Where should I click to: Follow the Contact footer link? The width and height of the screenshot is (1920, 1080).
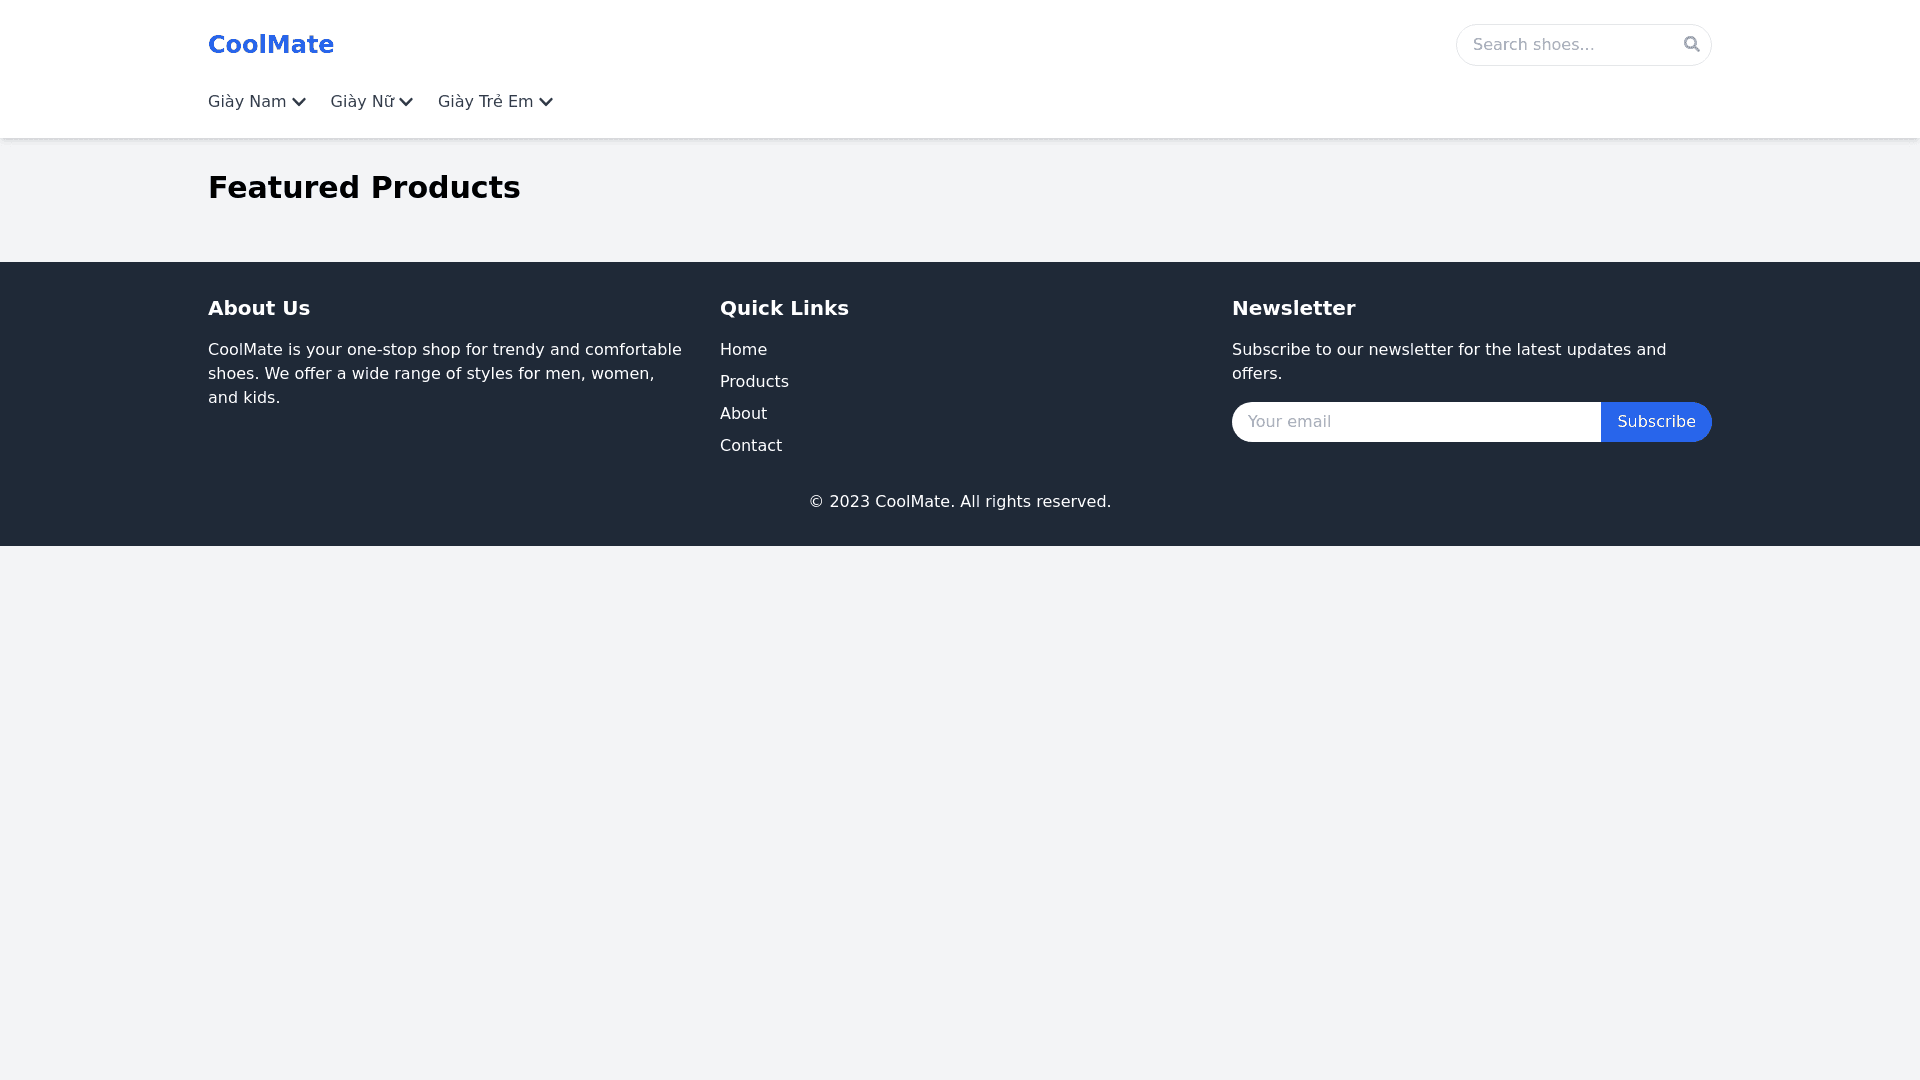[x=751, y=446]
